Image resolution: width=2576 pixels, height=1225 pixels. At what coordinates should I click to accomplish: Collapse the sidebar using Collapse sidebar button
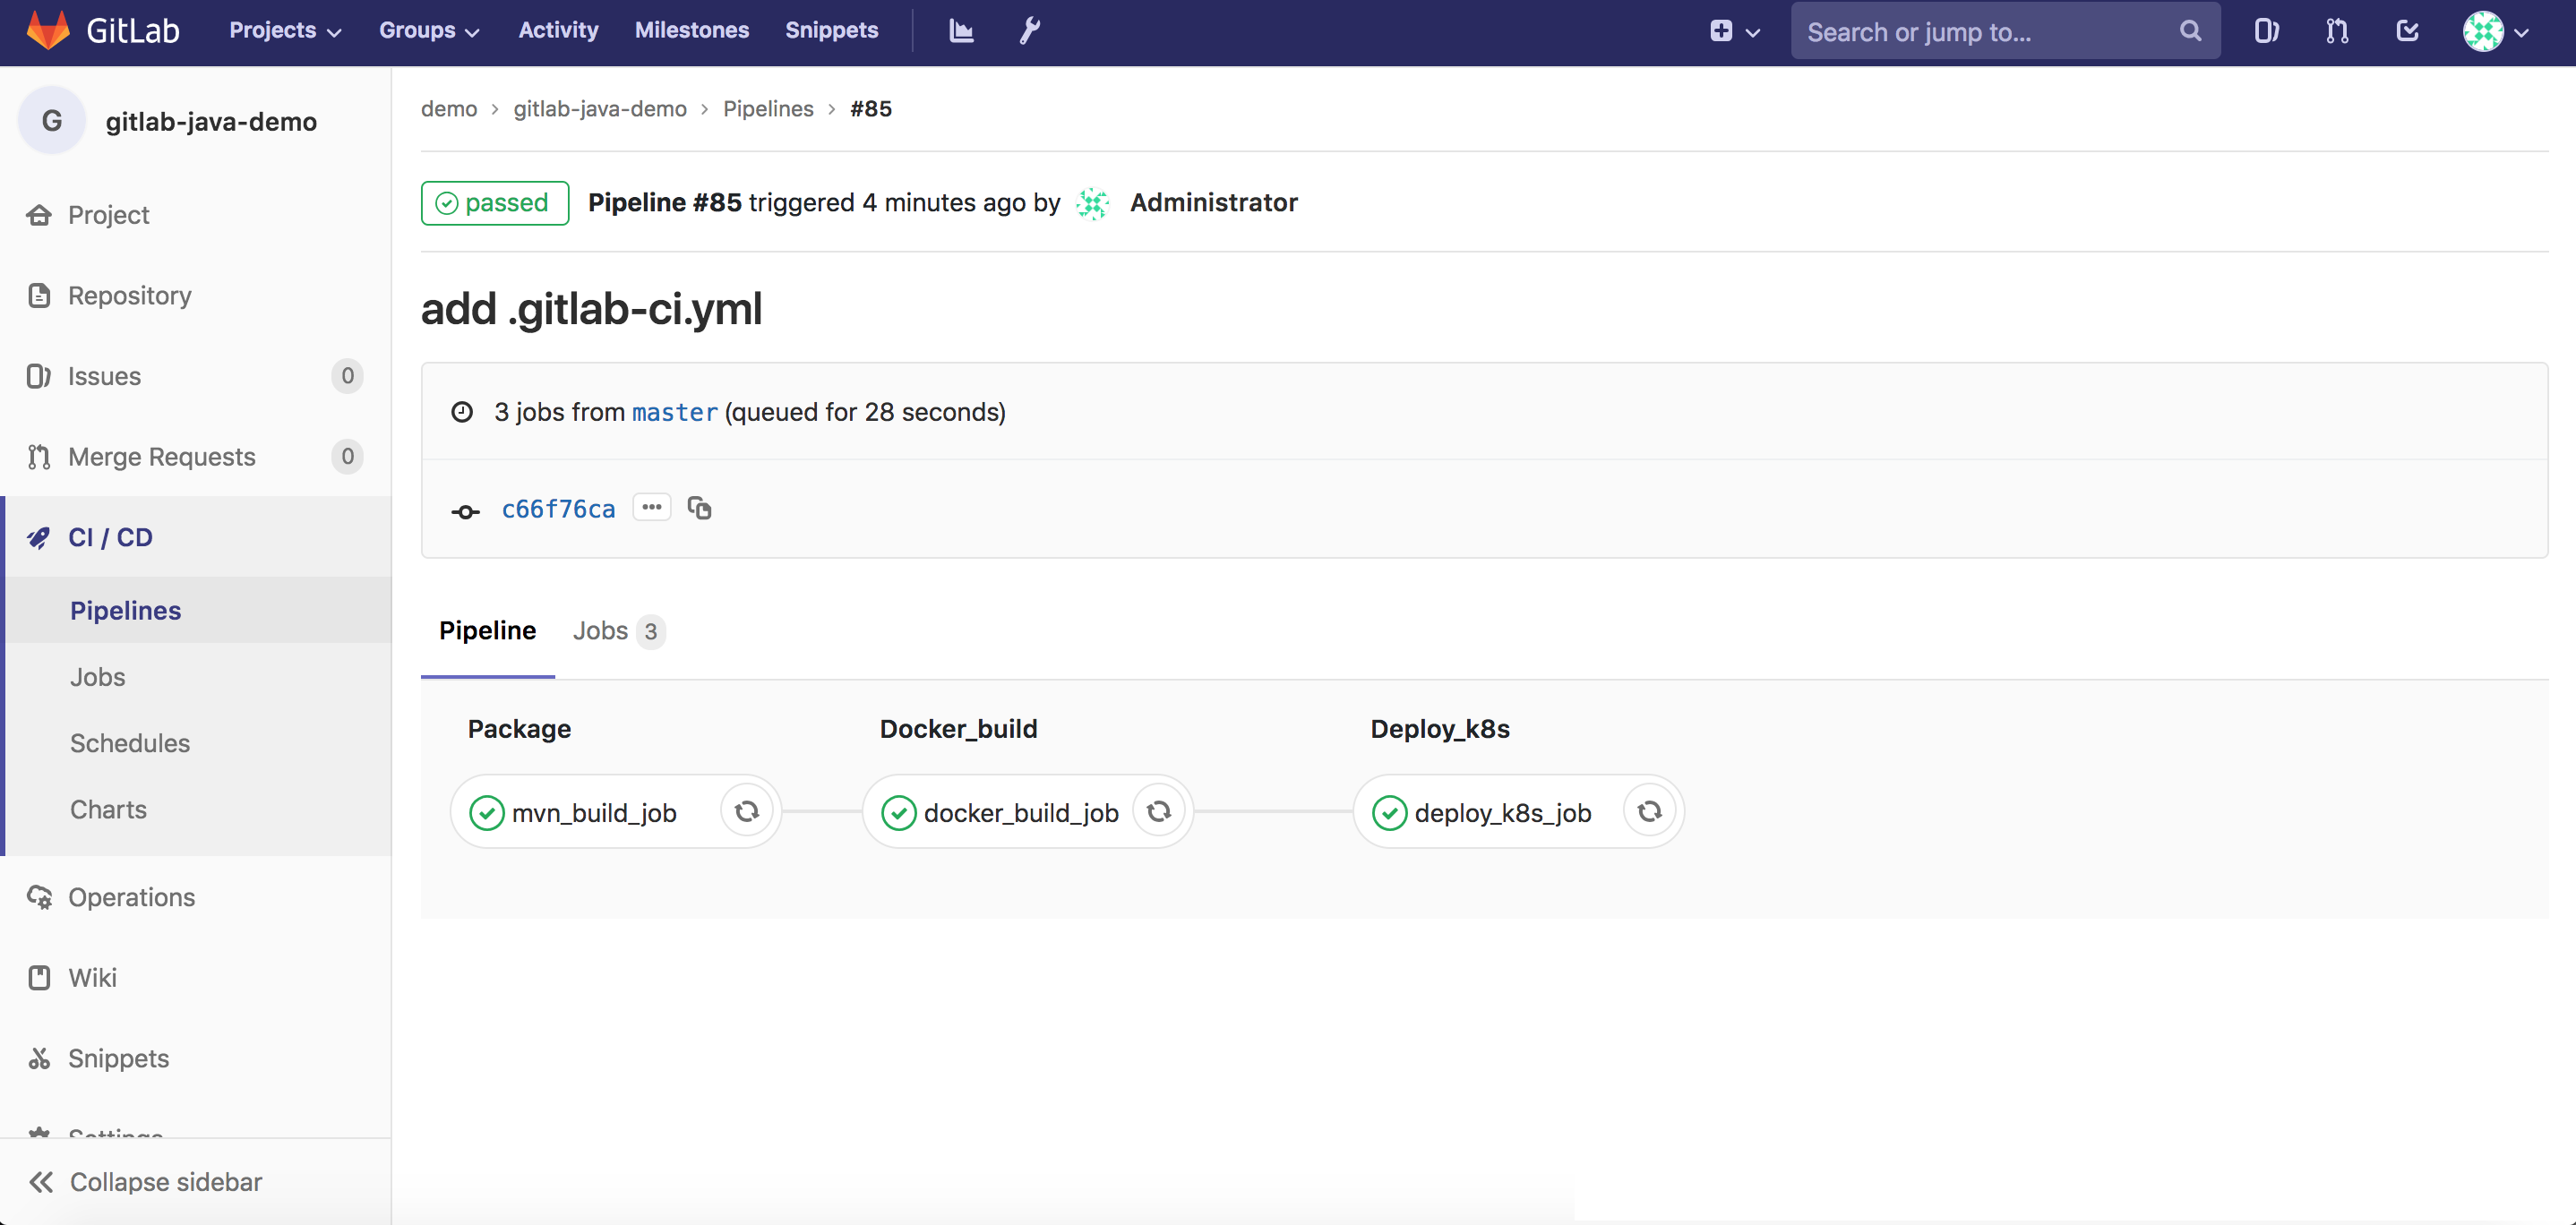[164, 1182]
